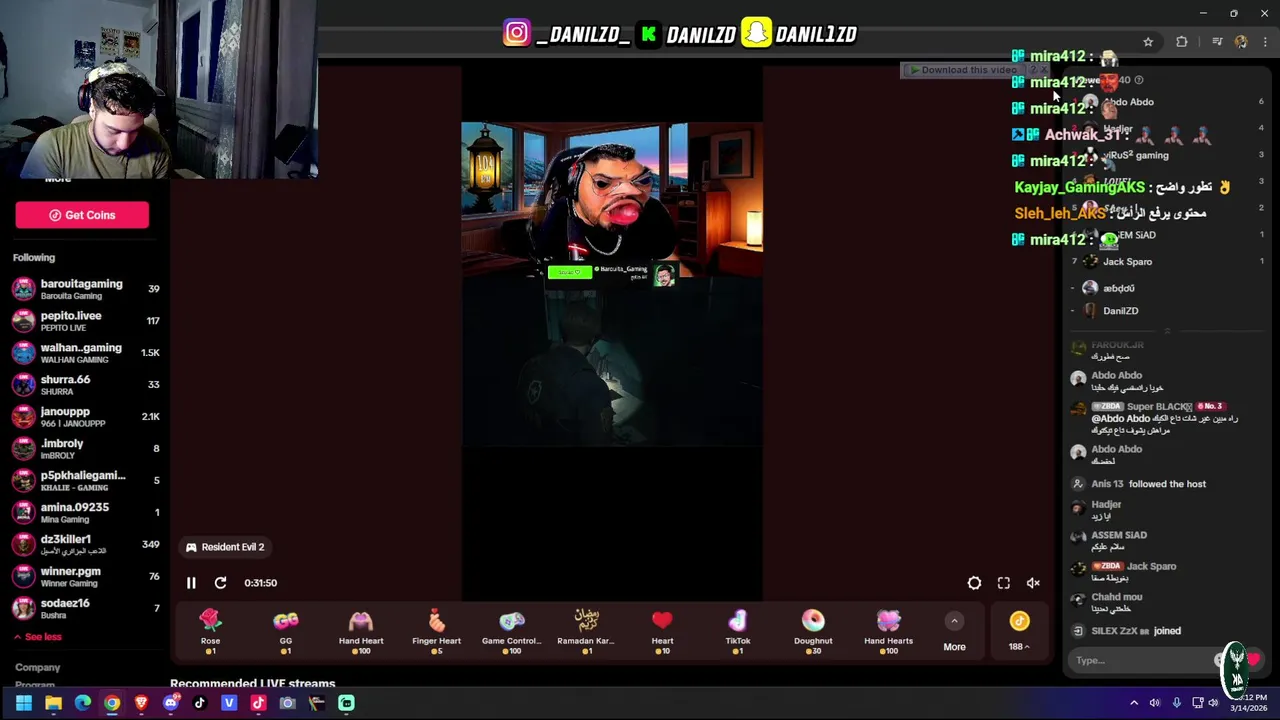1280x720 pixels.
Task: Open p5pkhaliegami... in Following list
Action: pyautogui.click(x=85, y=481)
